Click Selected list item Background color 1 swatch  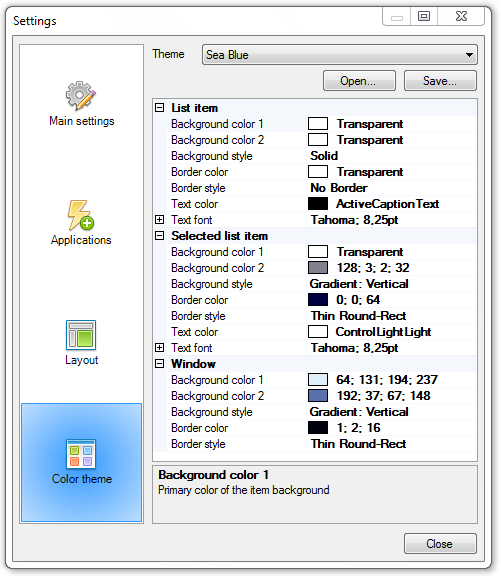tap(318, 252)
